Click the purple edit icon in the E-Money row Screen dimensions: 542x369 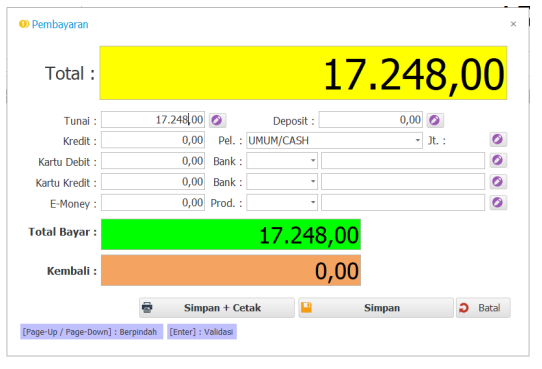click(498, 202)
